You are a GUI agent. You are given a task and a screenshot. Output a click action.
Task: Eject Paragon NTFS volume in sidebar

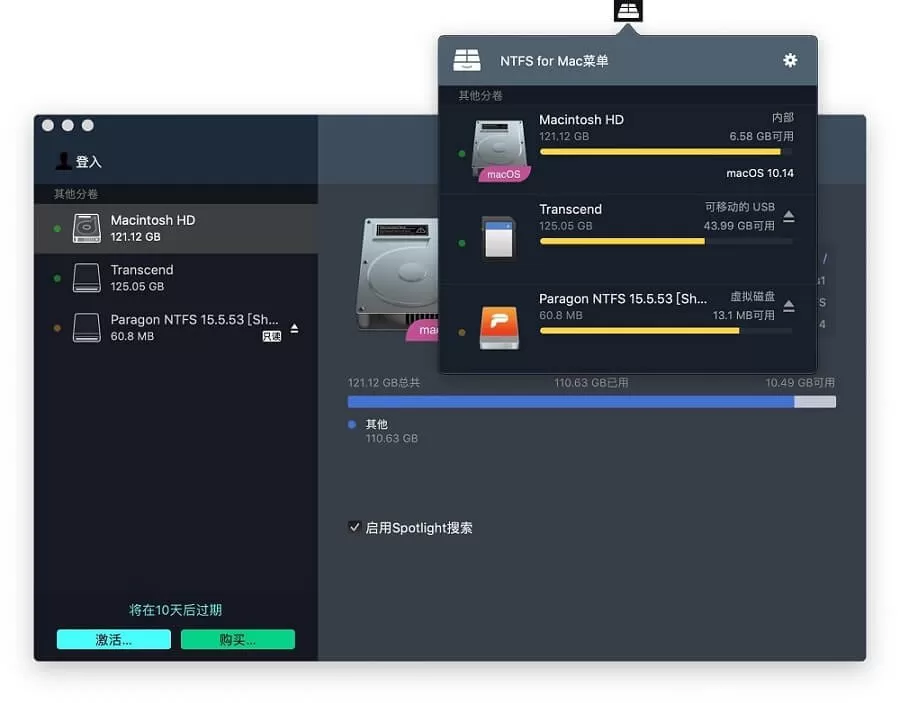click(x=294, y=328)
